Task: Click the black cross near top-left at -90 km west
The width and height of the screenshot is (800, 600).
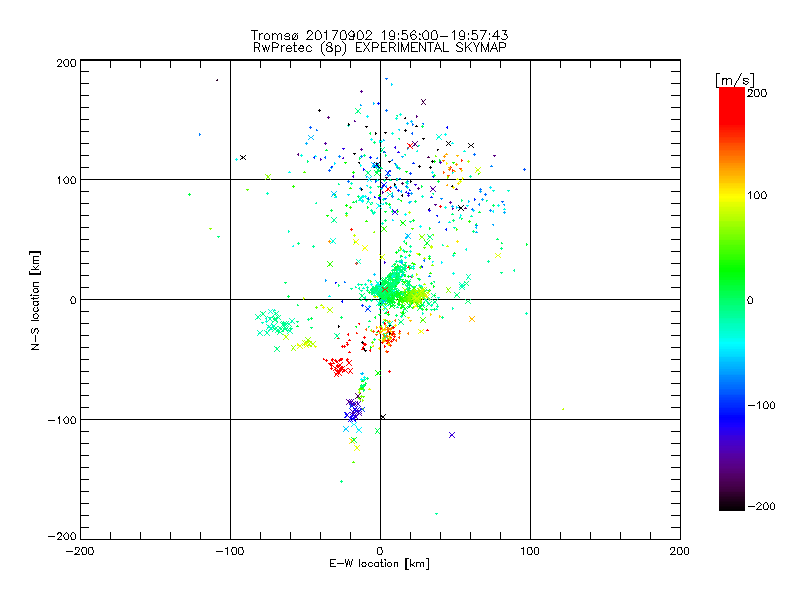Action: click(x=243, y=157)
